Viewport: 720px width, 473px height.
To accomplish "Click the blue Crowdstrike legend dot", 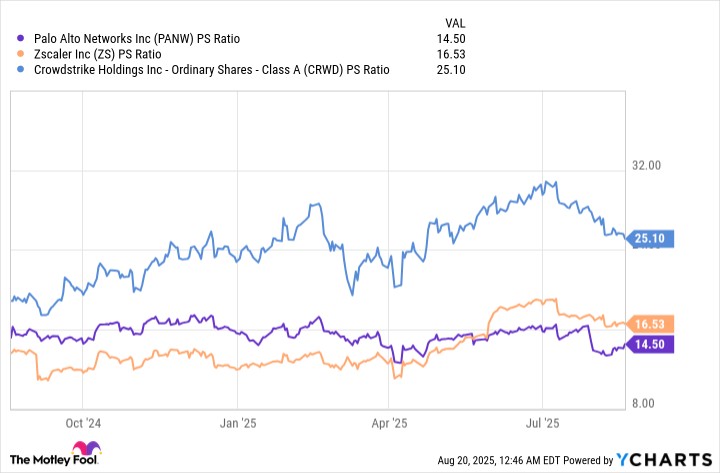I will (x=21, y=69).
